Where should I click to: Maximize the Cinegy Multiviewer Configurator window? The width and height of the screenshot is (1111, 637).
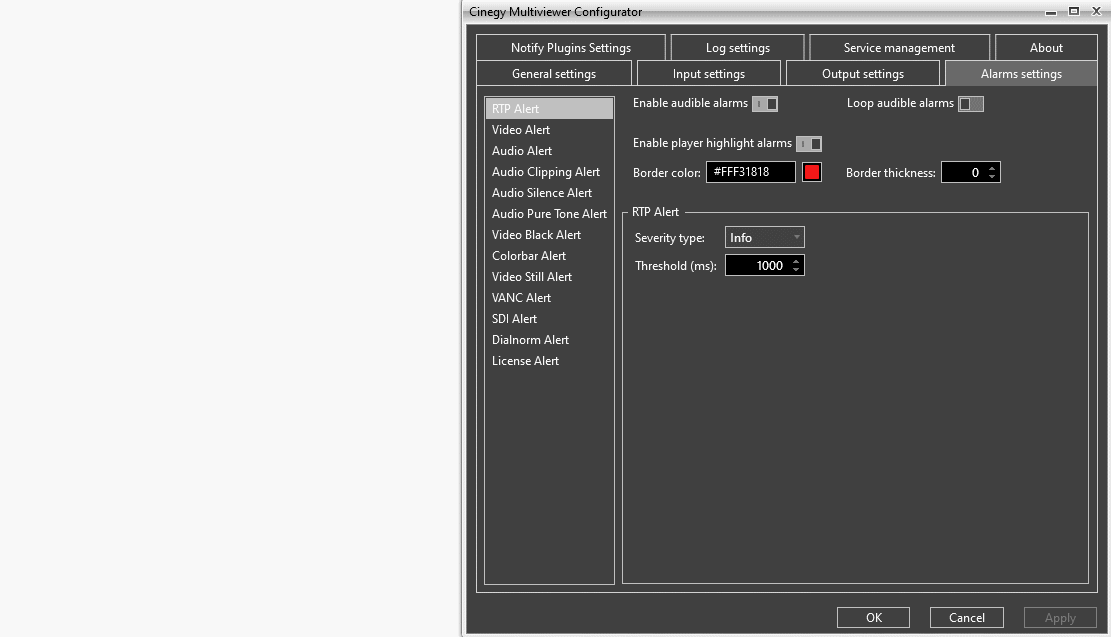click(1074, 11)
